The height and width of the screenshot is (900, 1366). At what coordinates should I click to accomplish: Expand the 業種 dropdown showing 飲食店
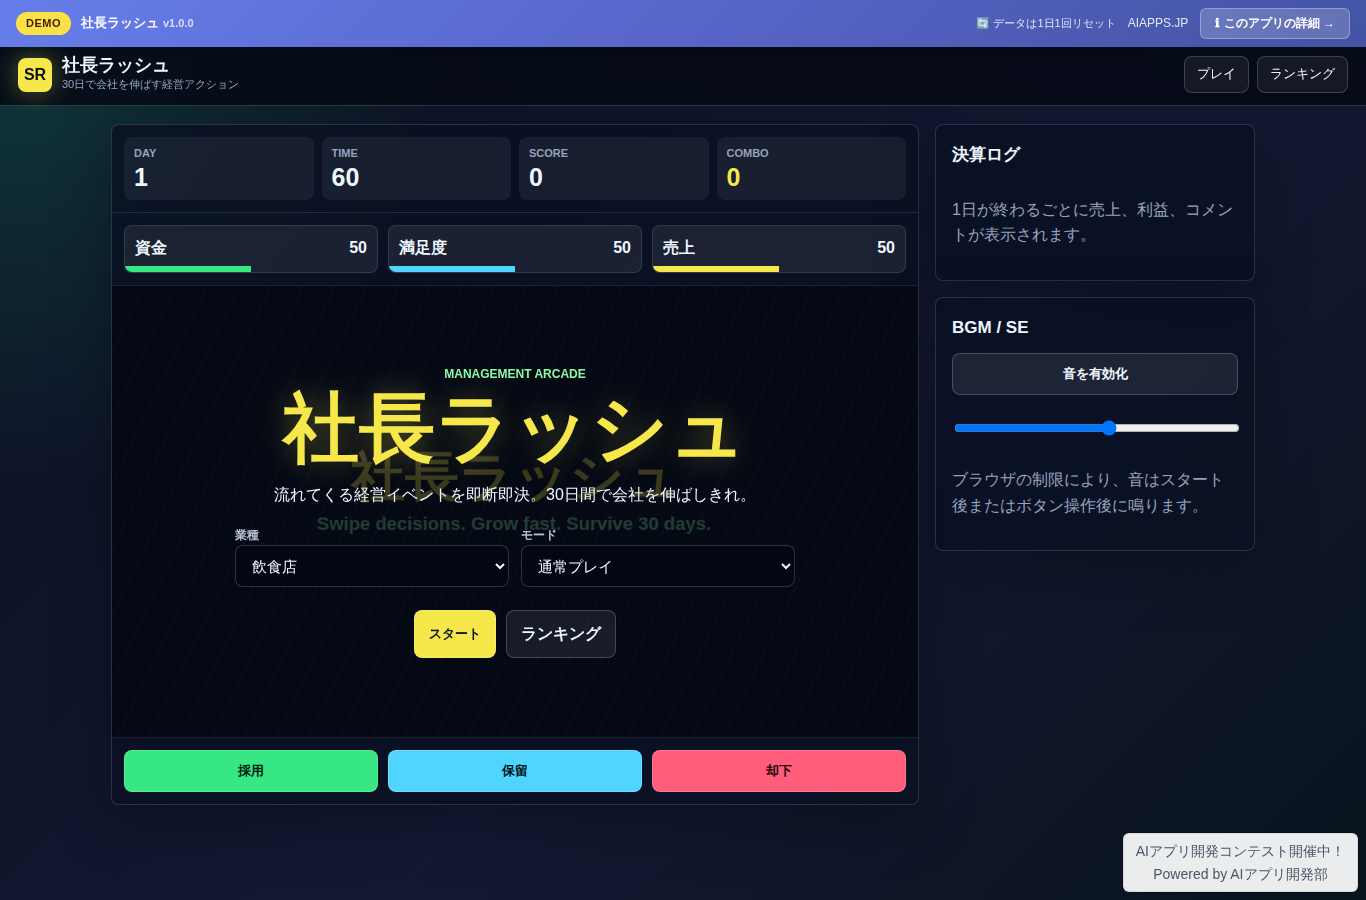[372, 566]
